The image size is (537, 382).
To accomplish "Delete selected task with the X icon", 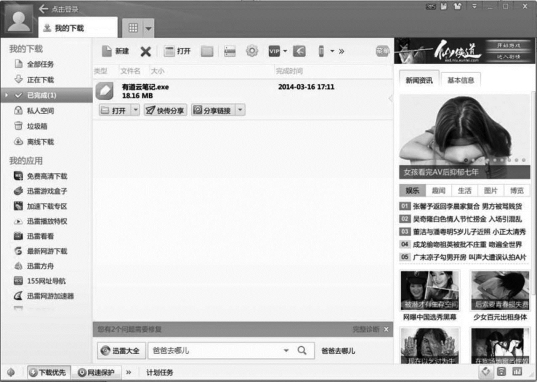I will click(146, 51).
